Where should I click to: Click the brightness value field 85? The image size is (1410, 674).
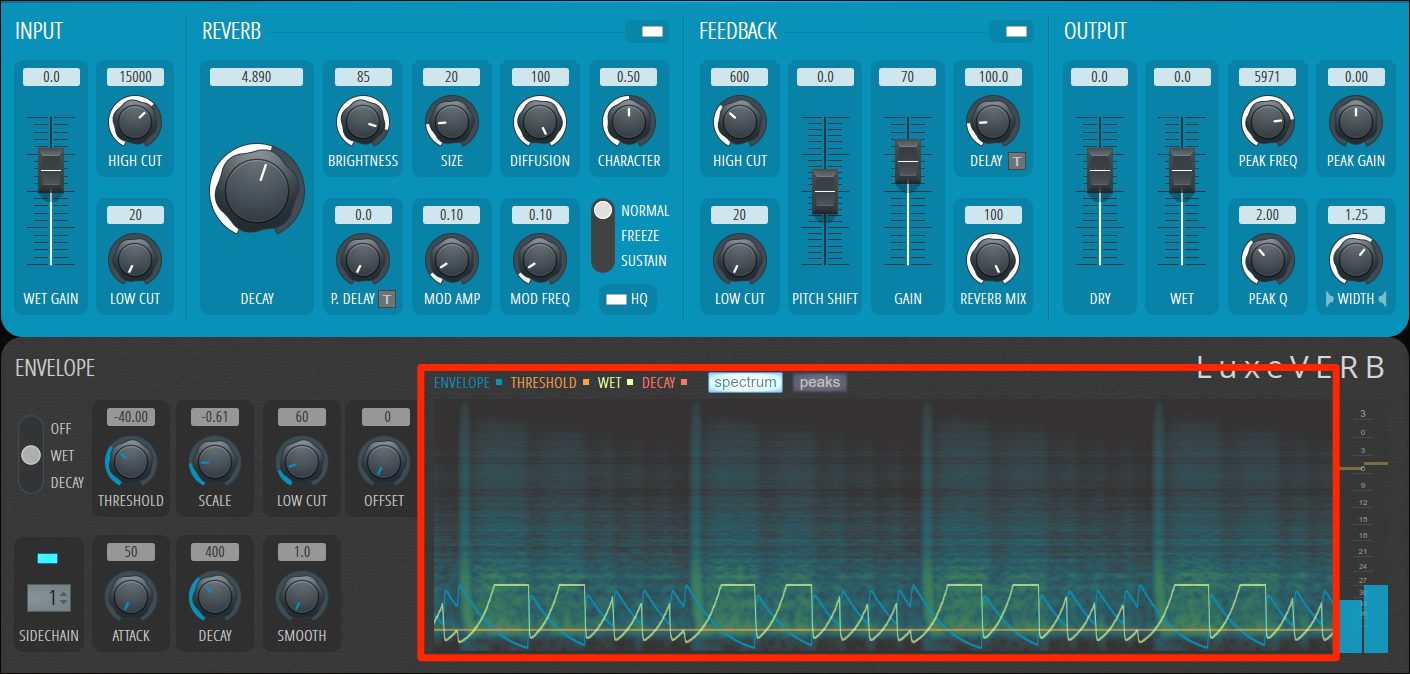click(x=363, y=77)
